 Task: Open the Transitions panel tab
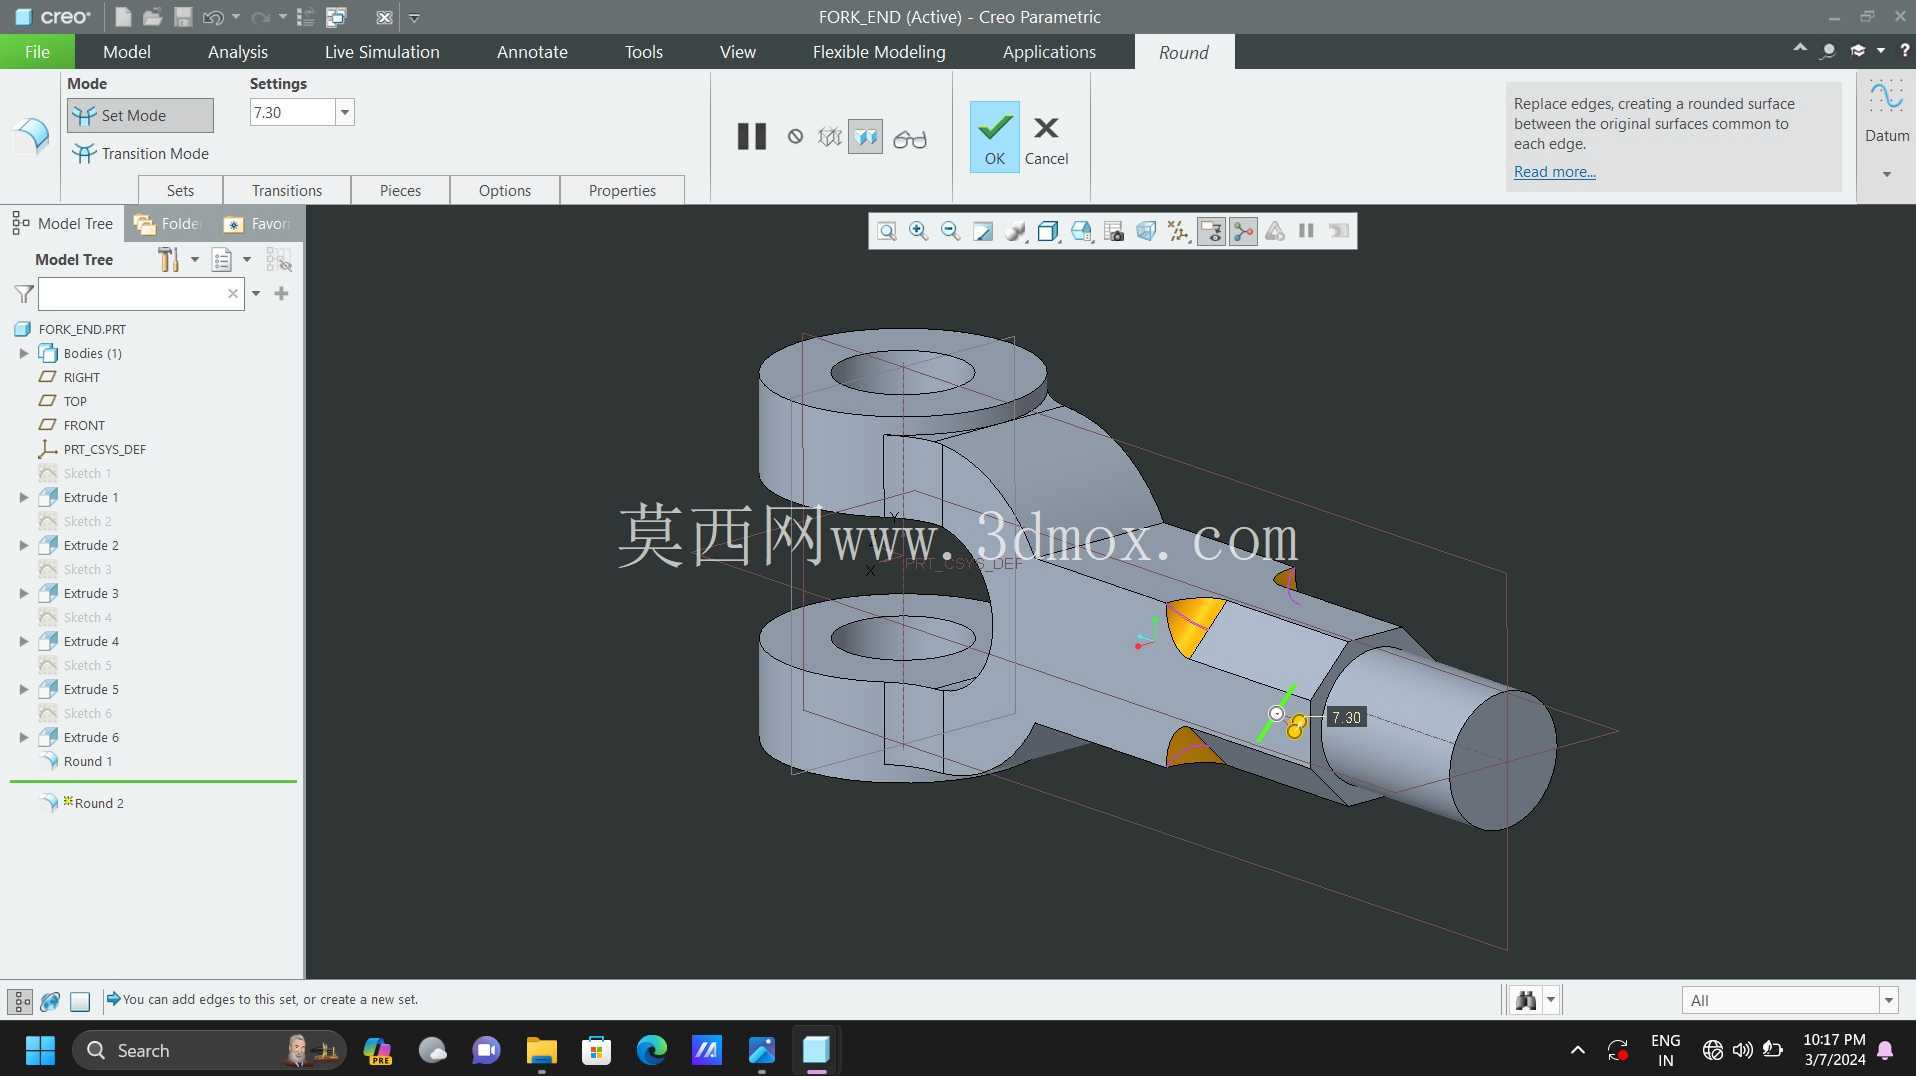point(287,190)
